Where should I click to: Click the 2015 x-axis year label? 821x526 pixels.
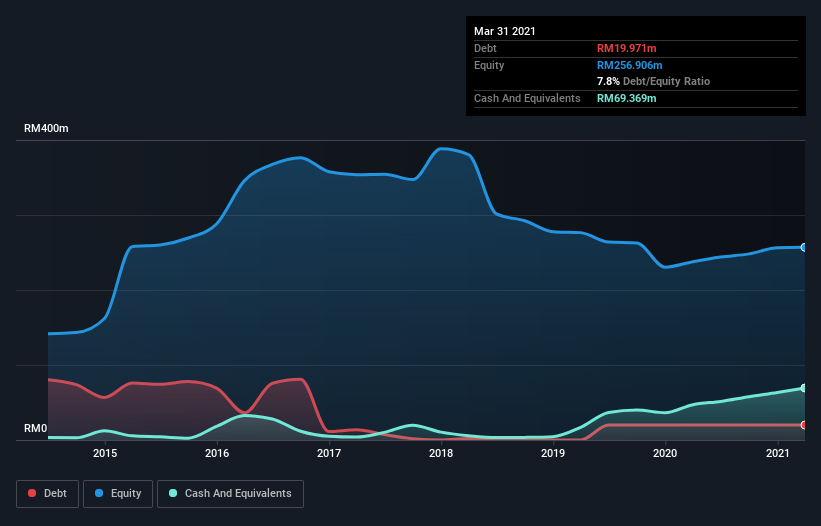(x=105, y=453)
